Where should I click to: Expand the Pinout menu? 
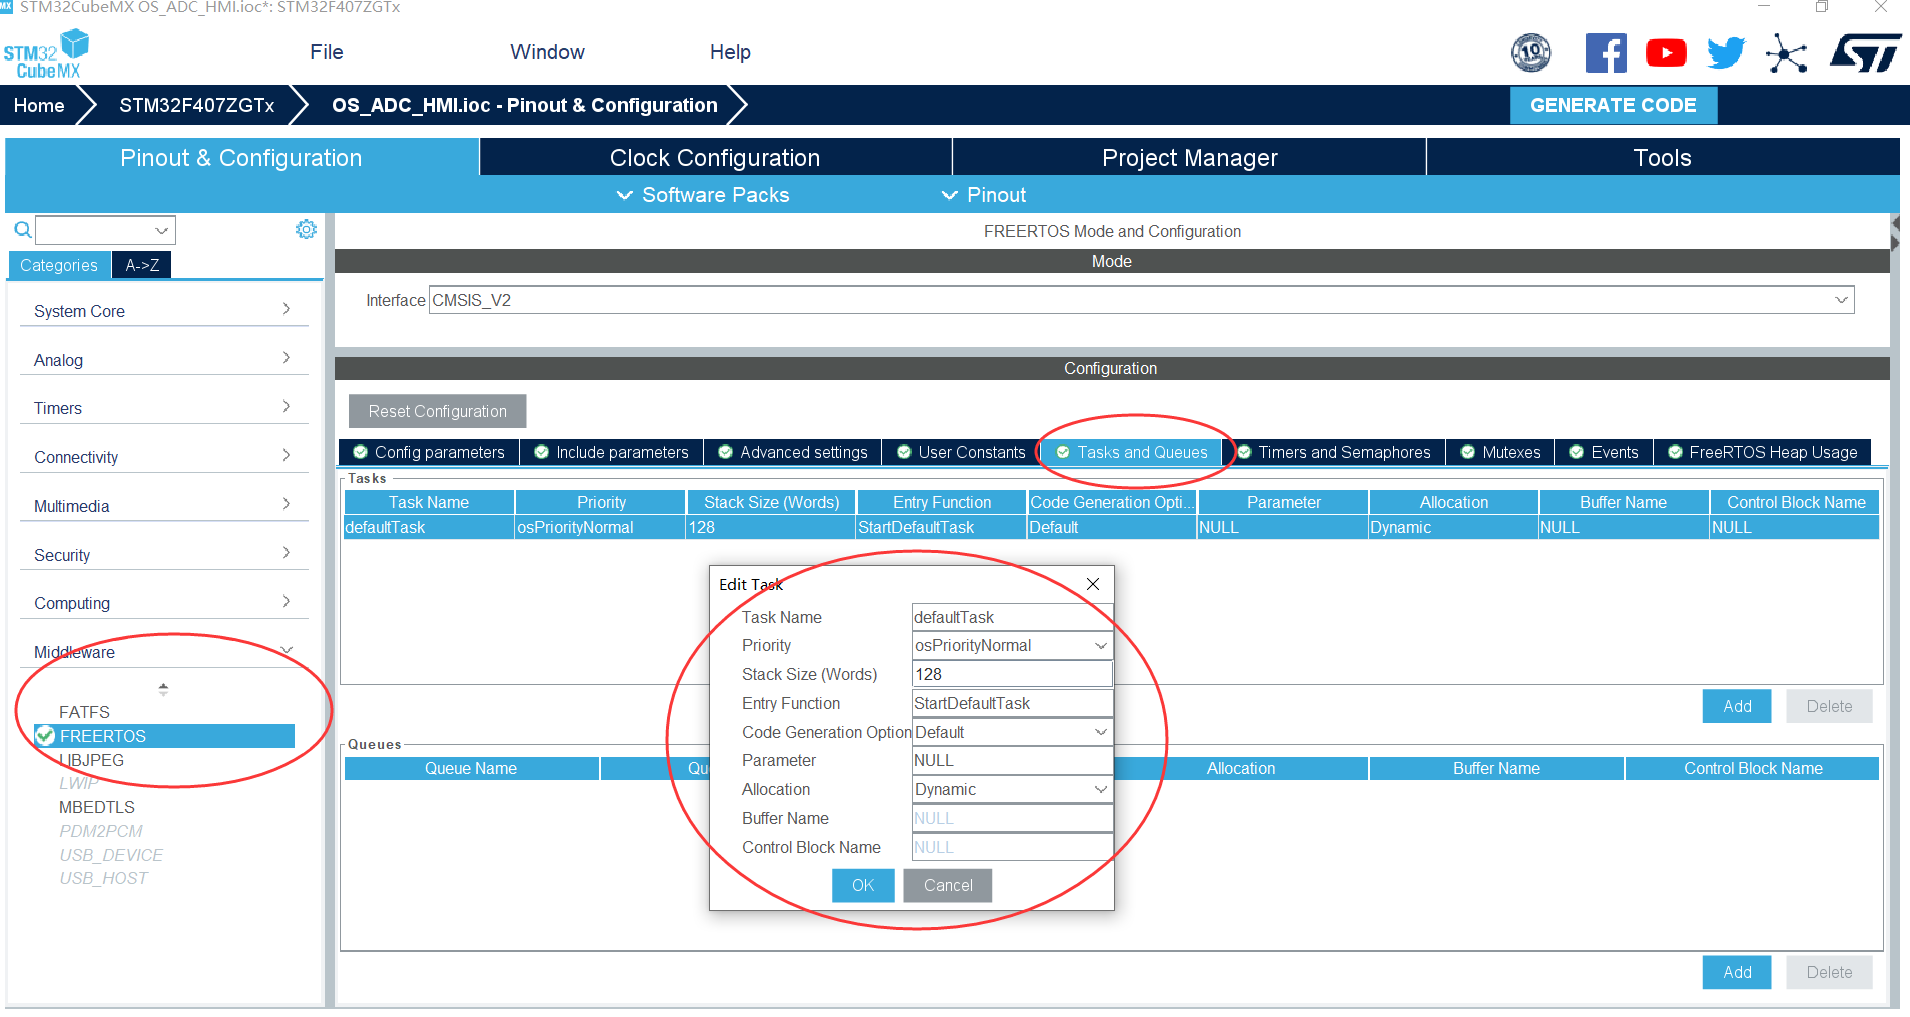point(985,195)
